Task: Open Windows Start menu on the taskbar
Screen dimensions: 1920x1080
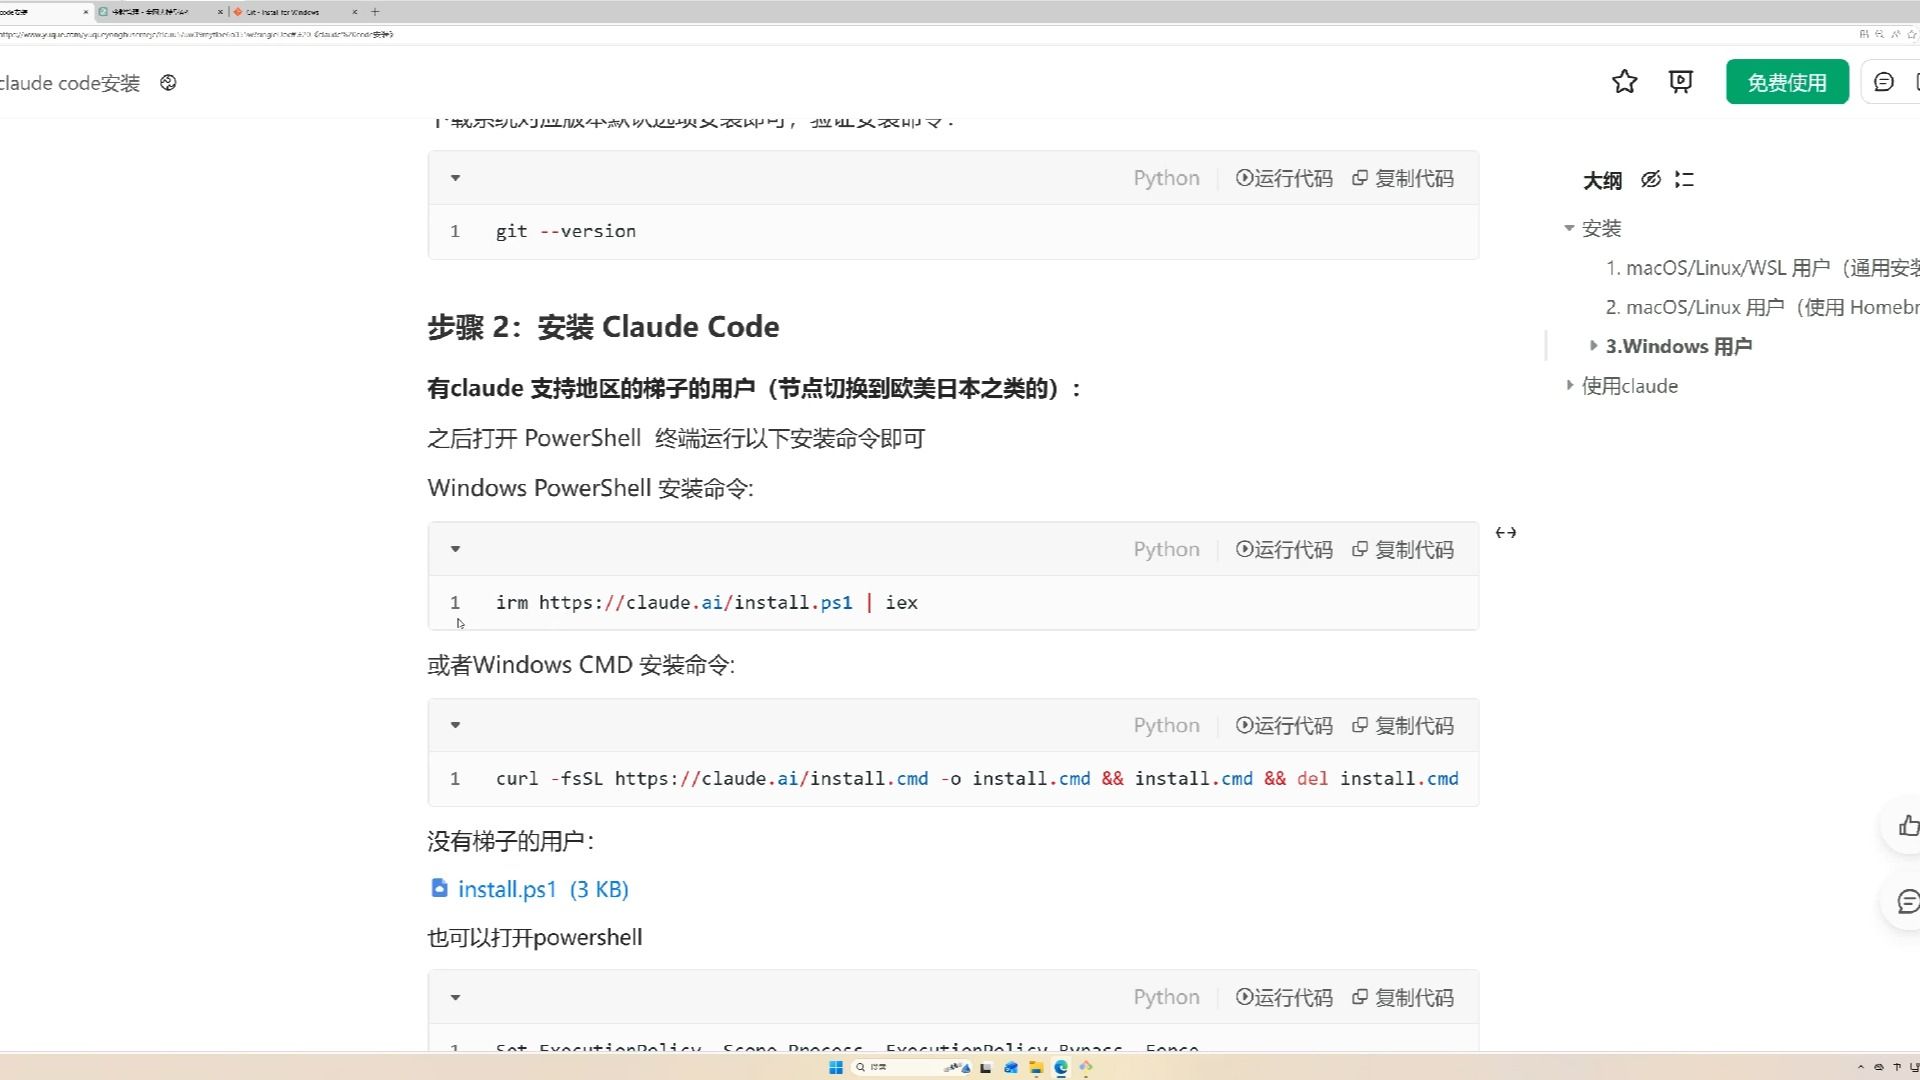Action: point(836,1067)
